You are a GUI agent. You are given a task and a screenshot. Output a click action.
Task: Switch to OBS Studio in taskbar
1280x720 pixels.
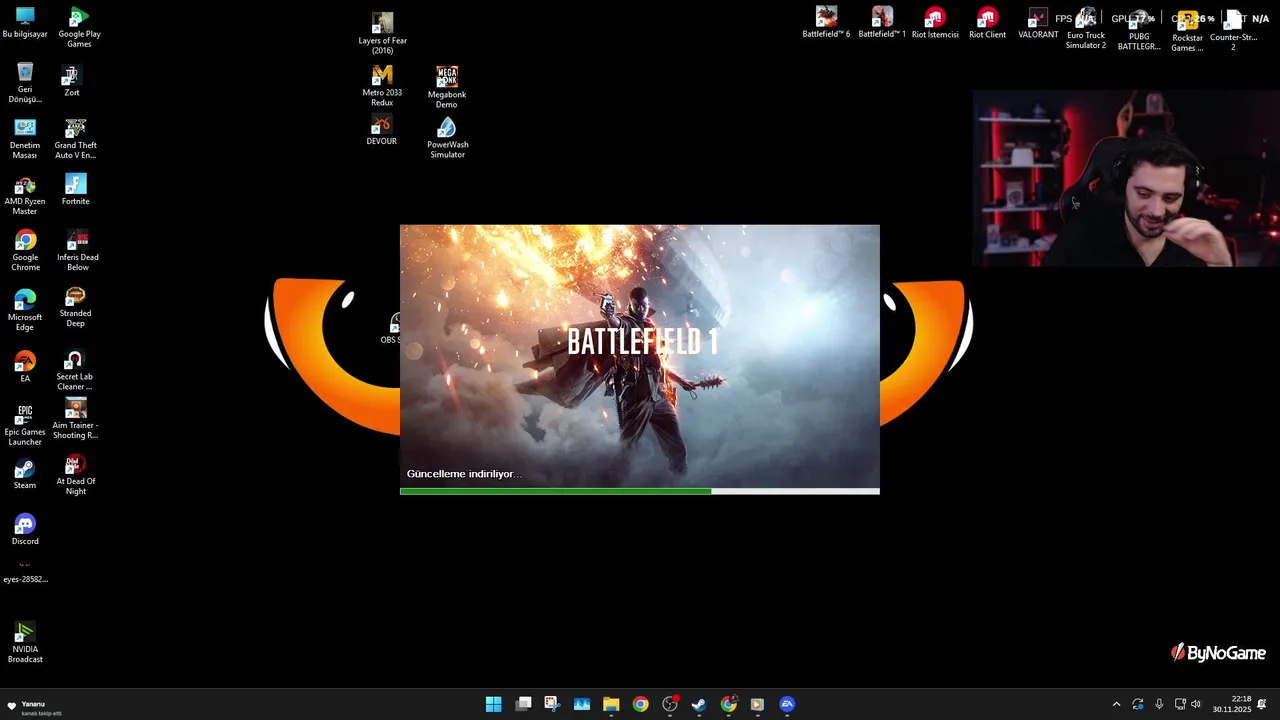[x=670, y=704]
